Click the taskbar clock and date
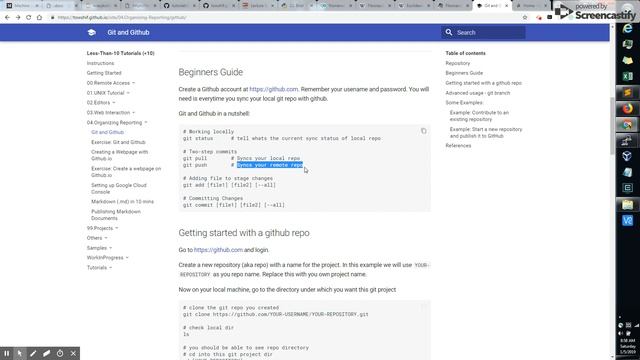This screenshot has height=360, width=640. pyautogui.click(x=628, y=346)
